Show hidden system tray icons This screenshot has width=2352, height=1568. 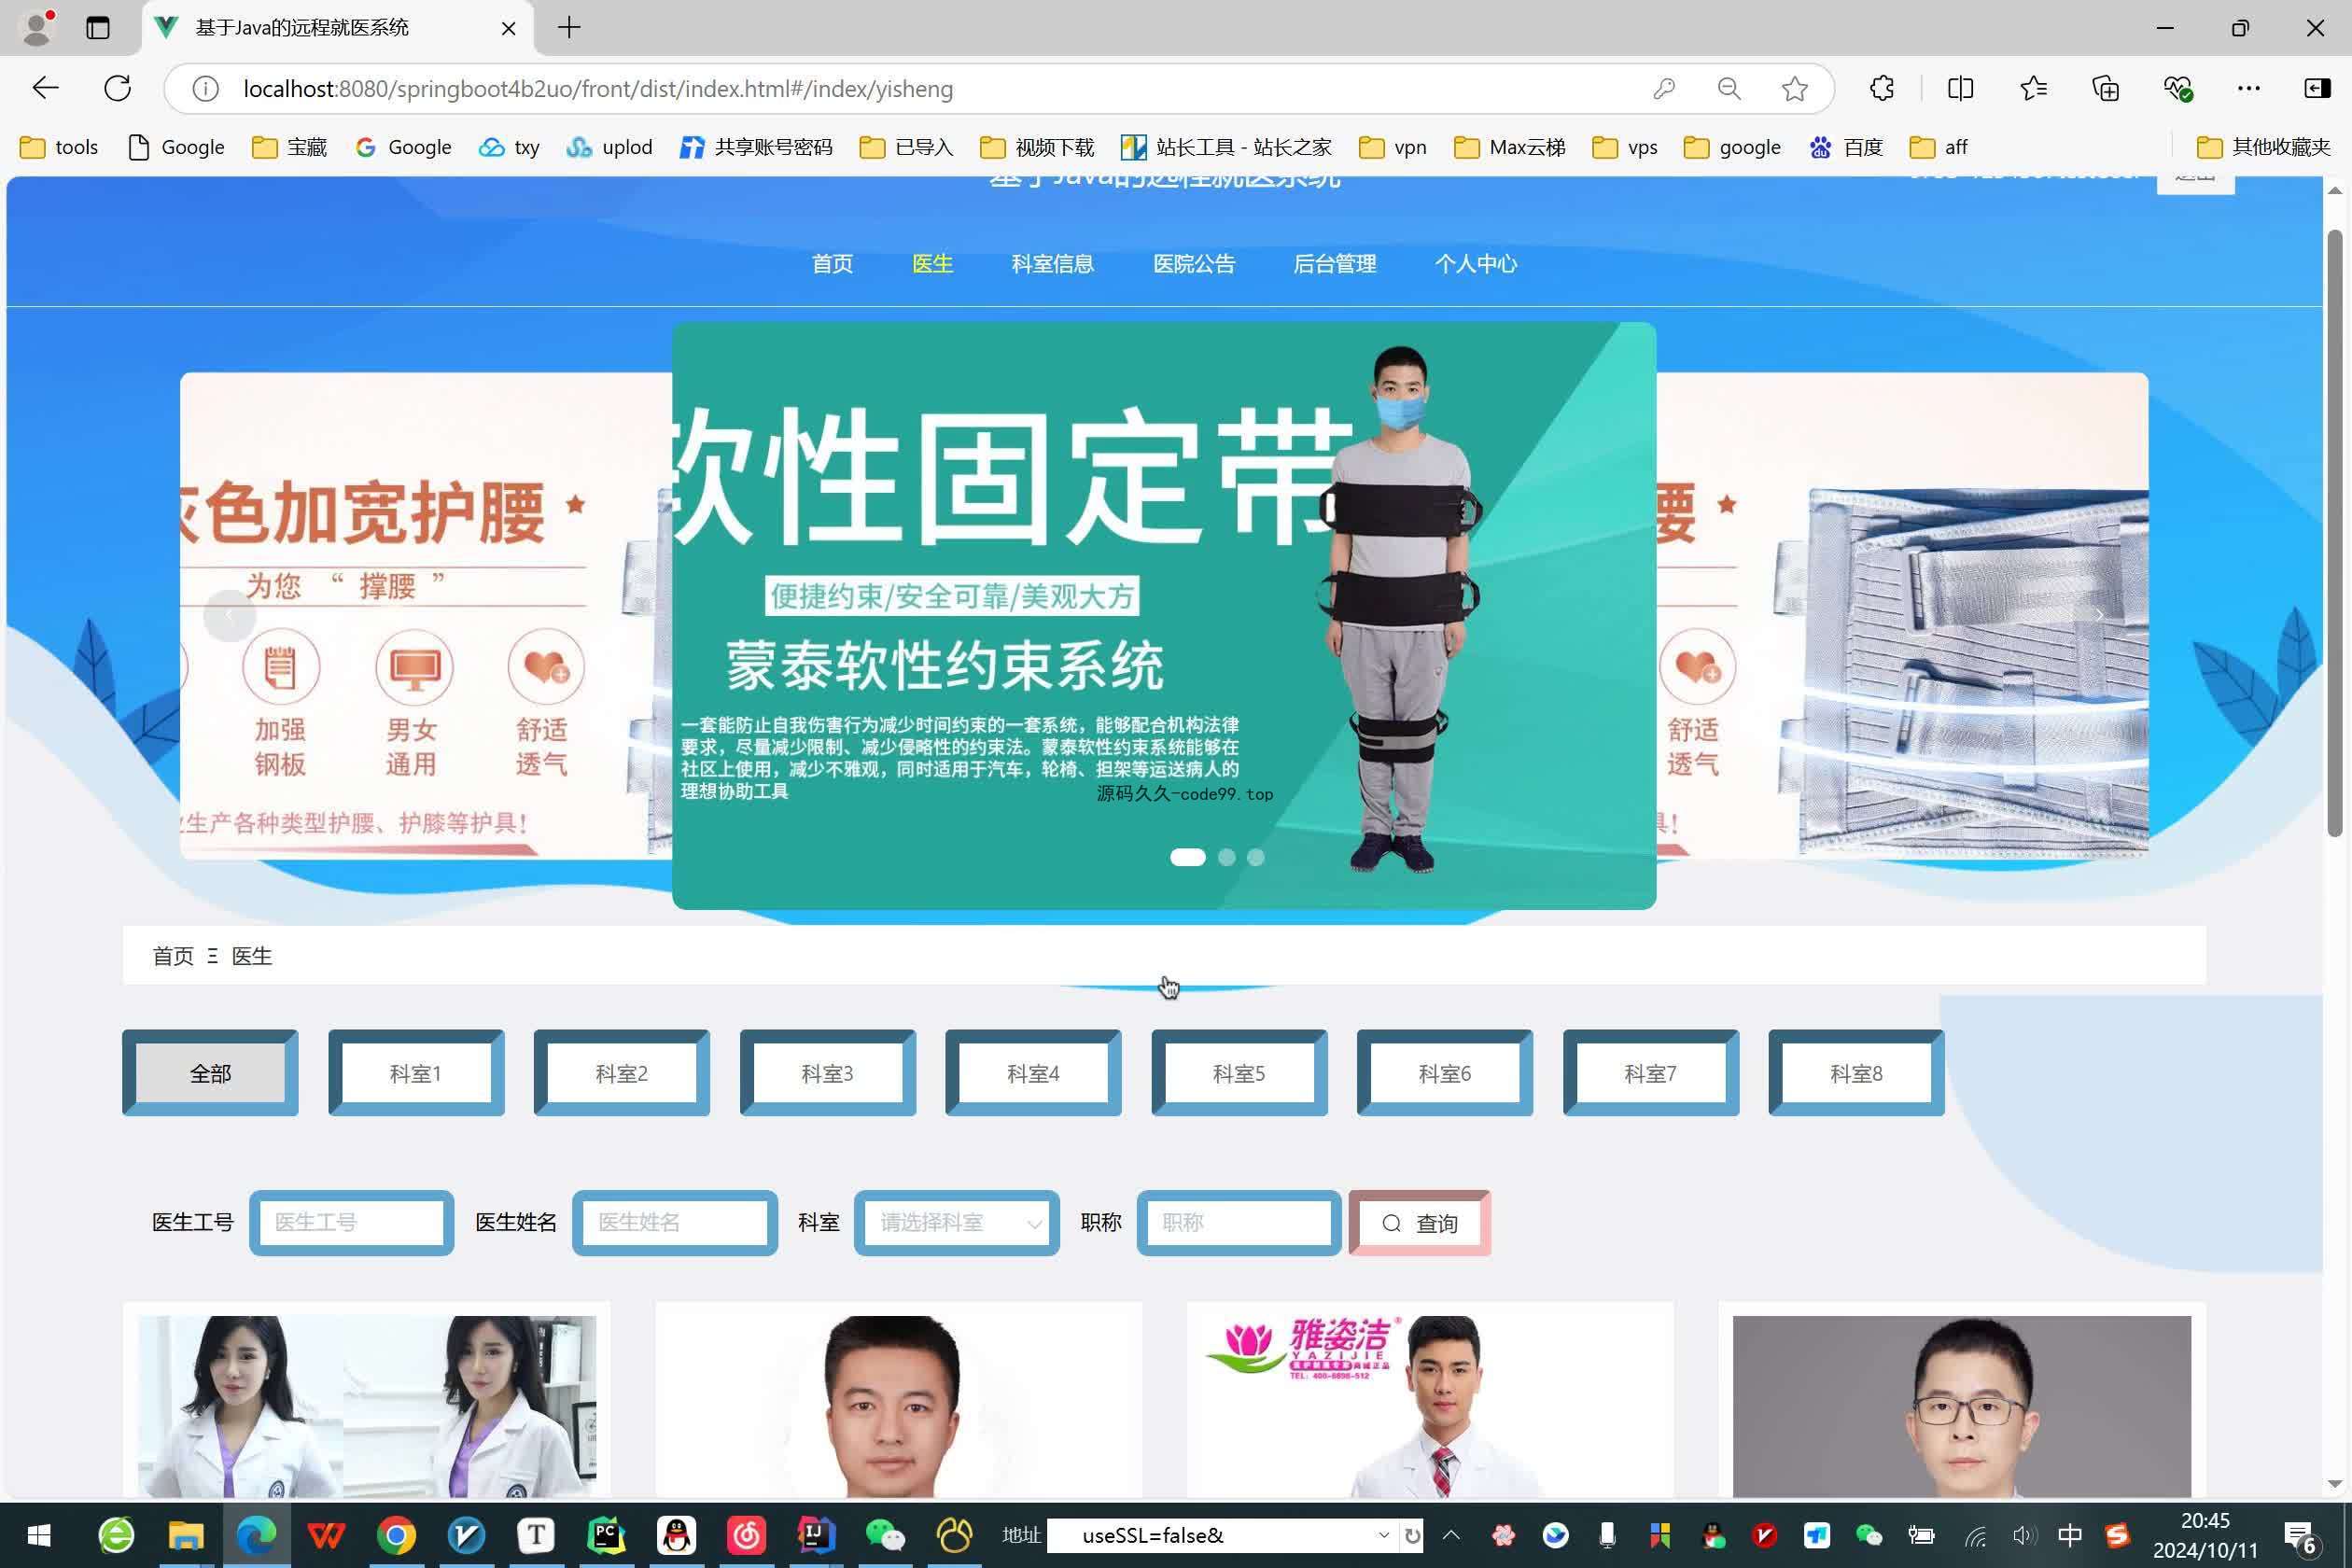[1451, 1535]
